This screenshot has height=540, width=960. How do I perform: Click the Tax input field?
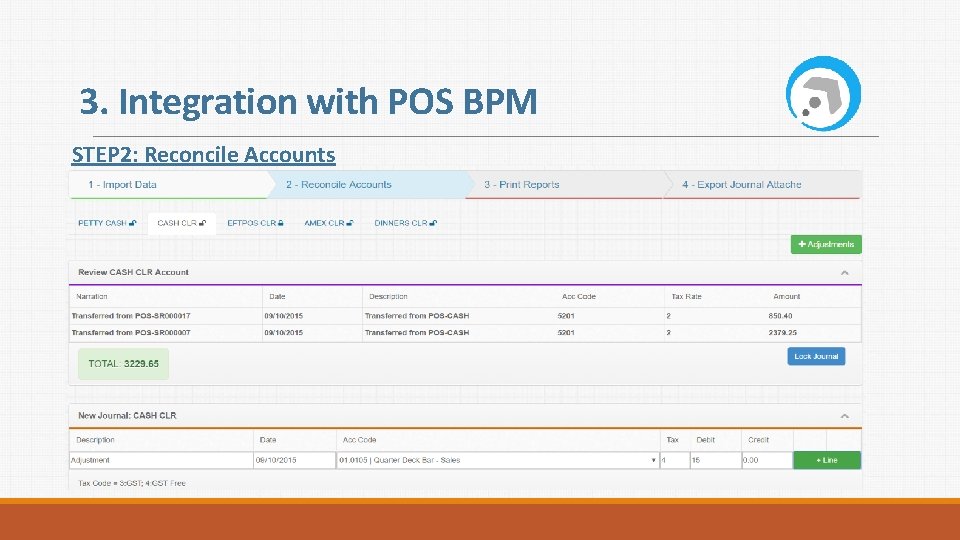tap(675, 460)
